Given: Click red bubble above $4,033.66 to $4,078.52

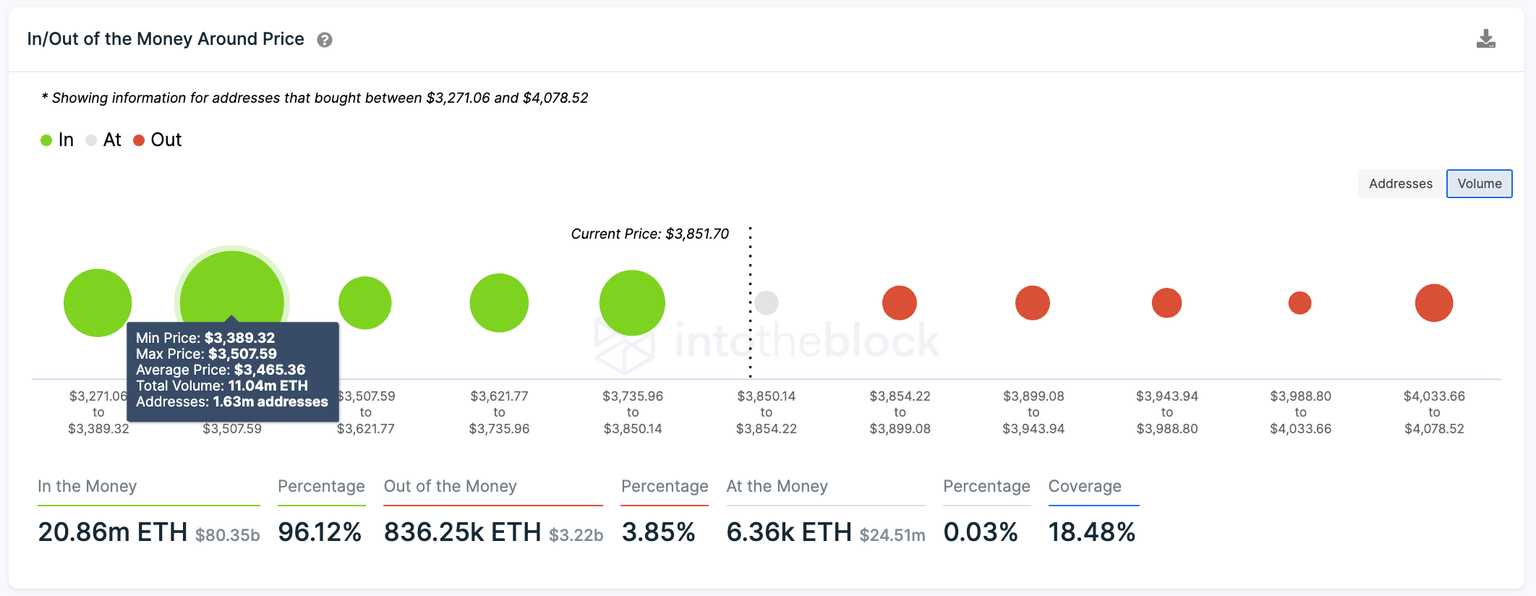Looking at the screenshot, I should click(1434, 303).
